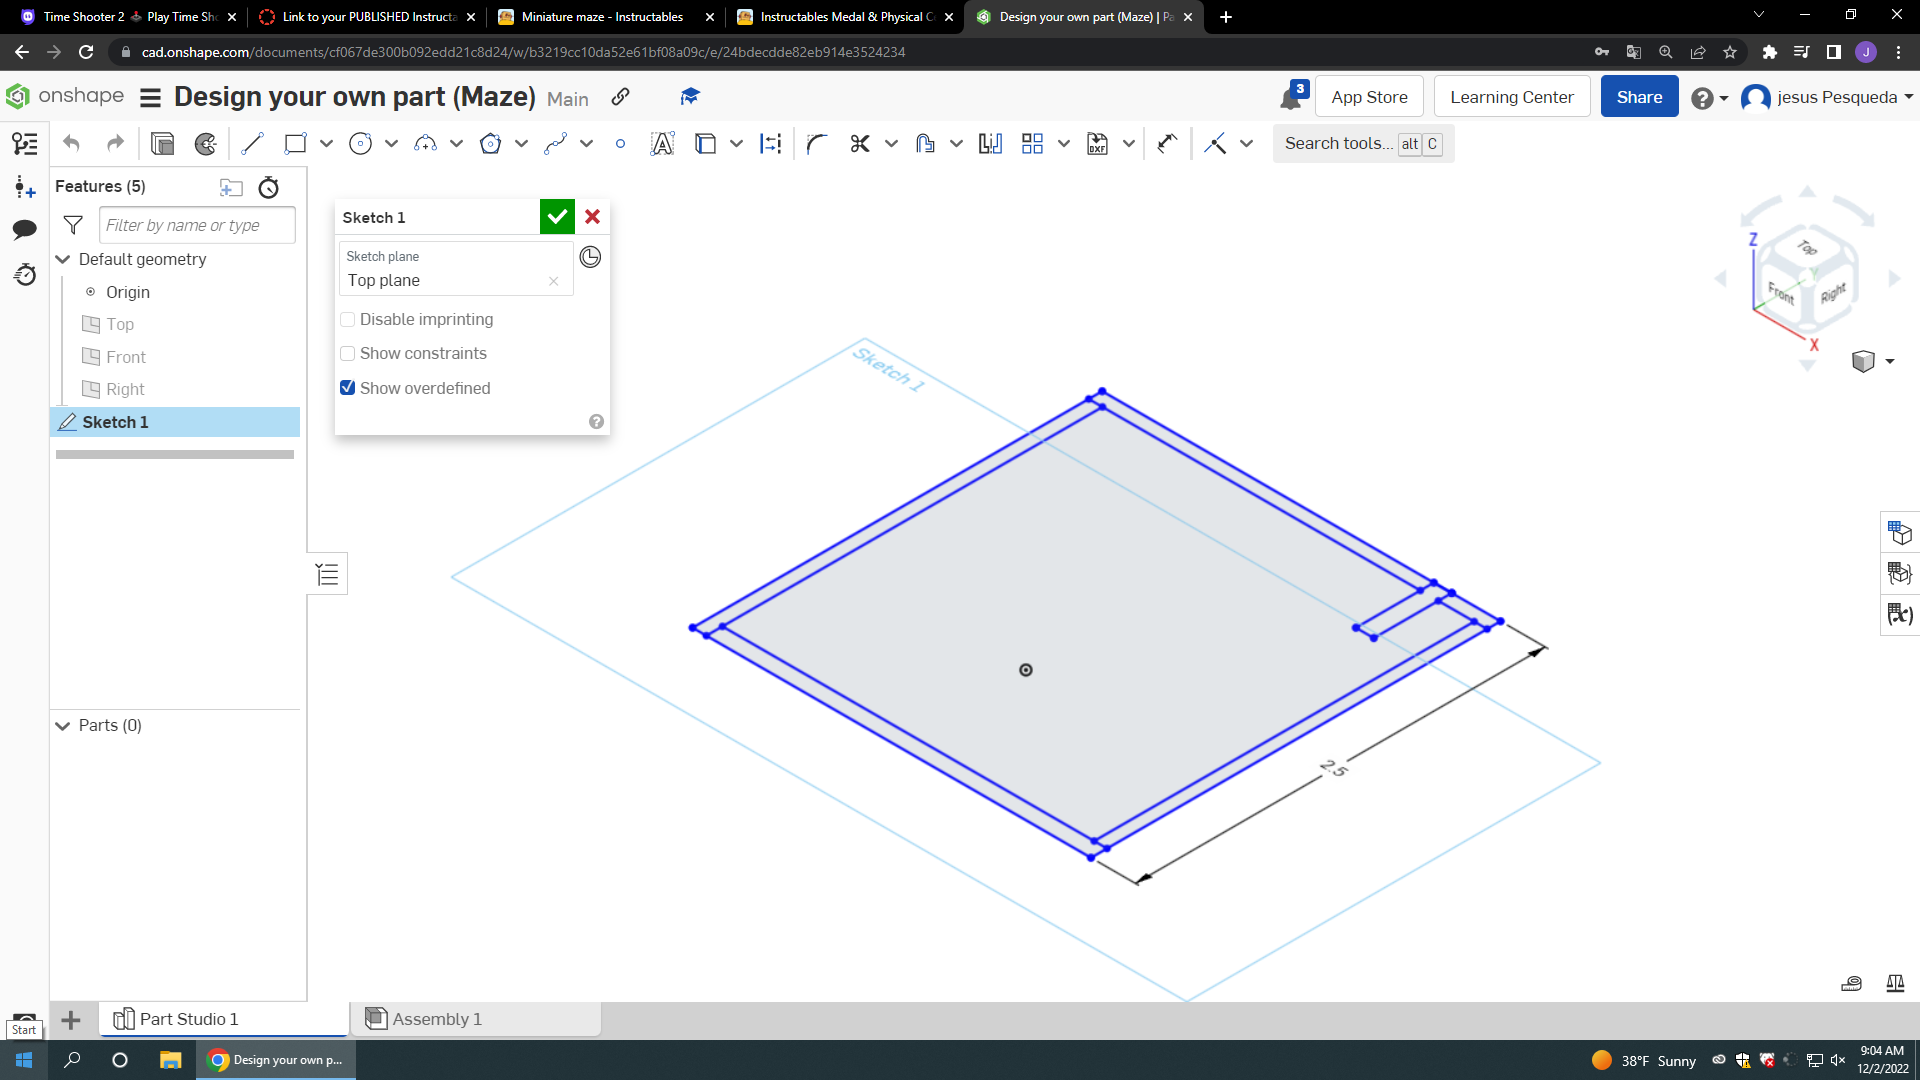Switch to the Assembly 1 tab
Viewport: 1920px width, 1080px height.
coord(436,1019)
